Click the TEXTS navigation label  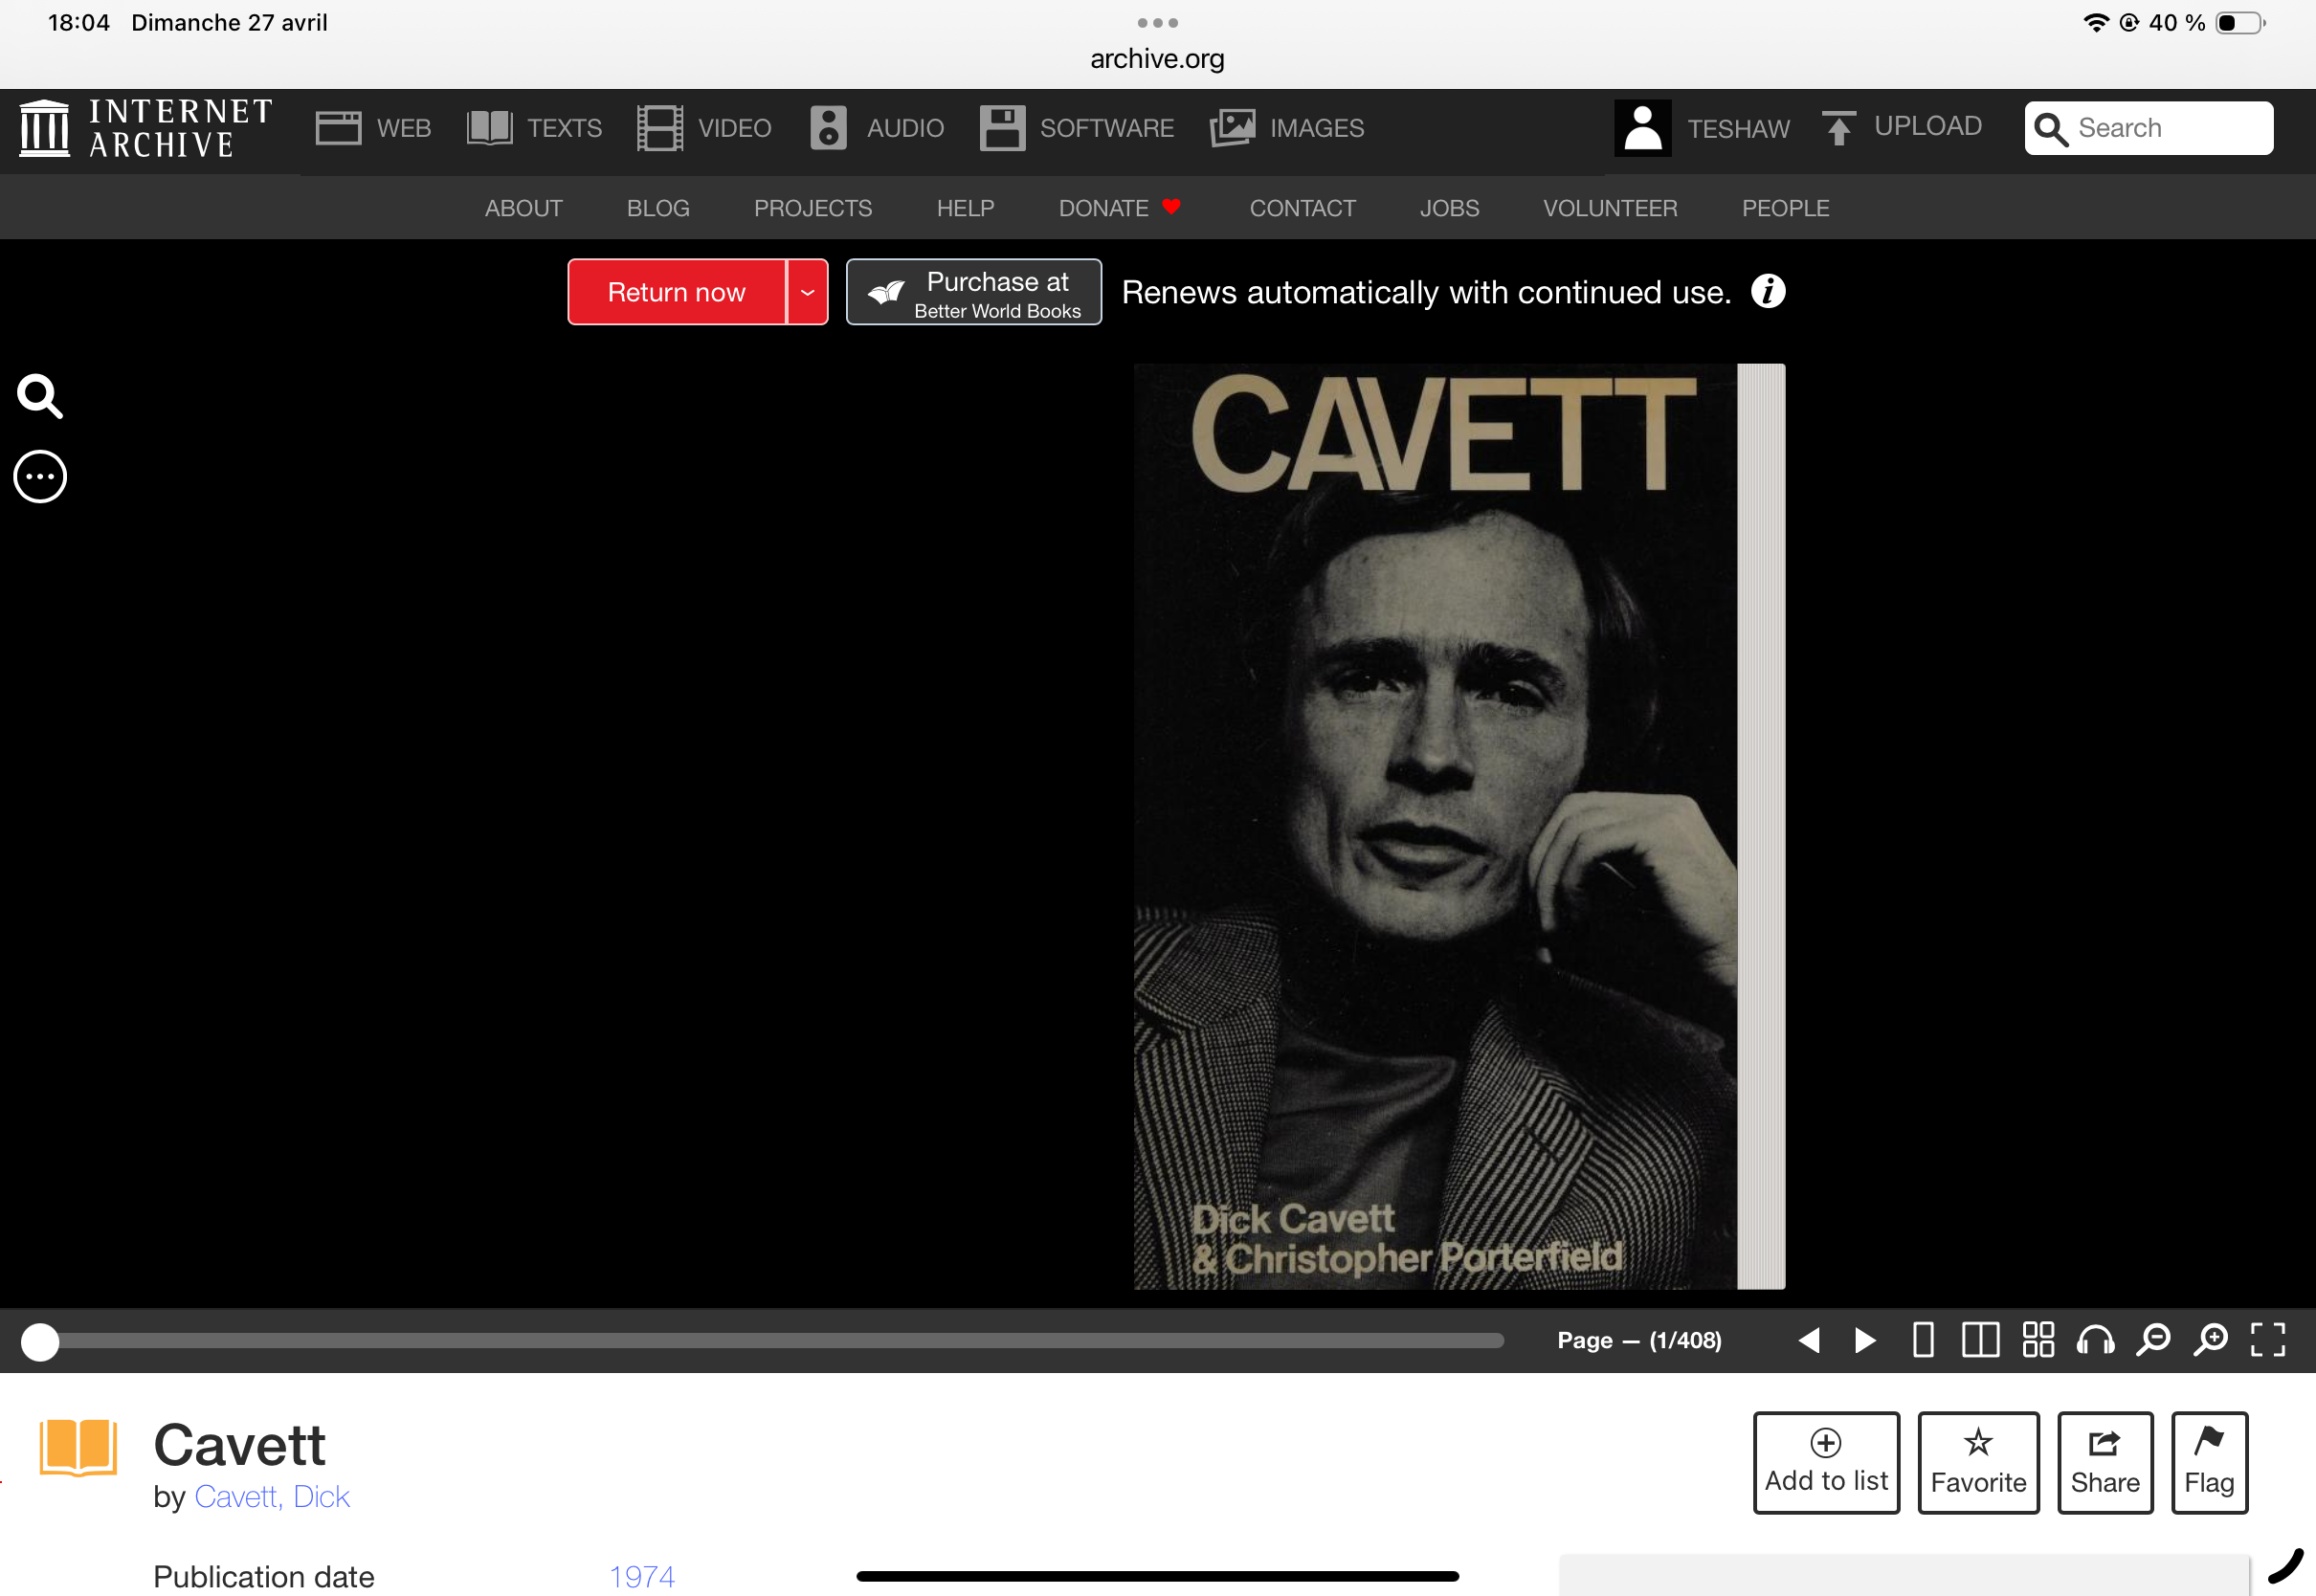(x=565, y=128)
